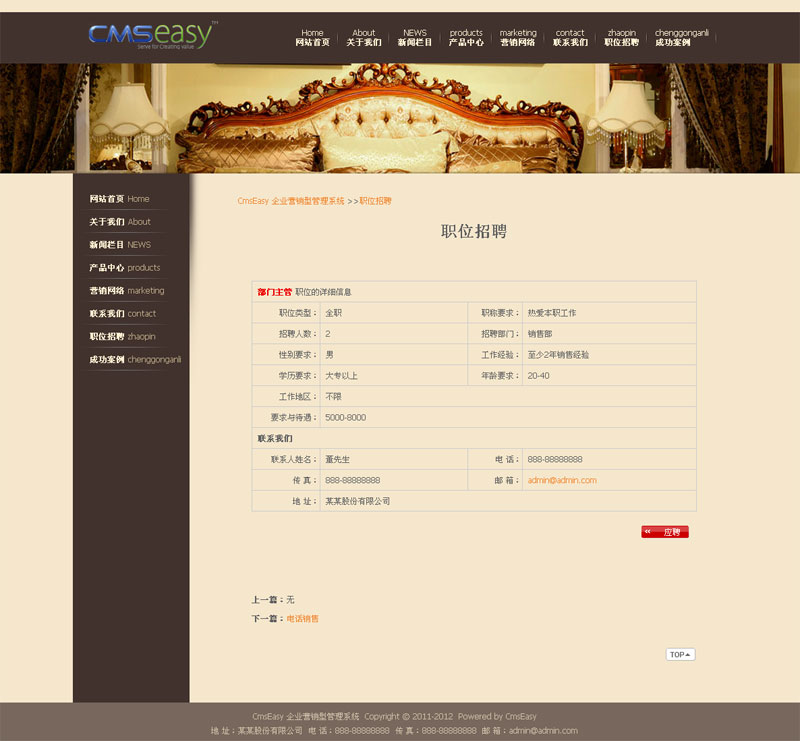Open About in top navigation bar
This screenshot has height=741, width=800.
(x=364, y=38)
